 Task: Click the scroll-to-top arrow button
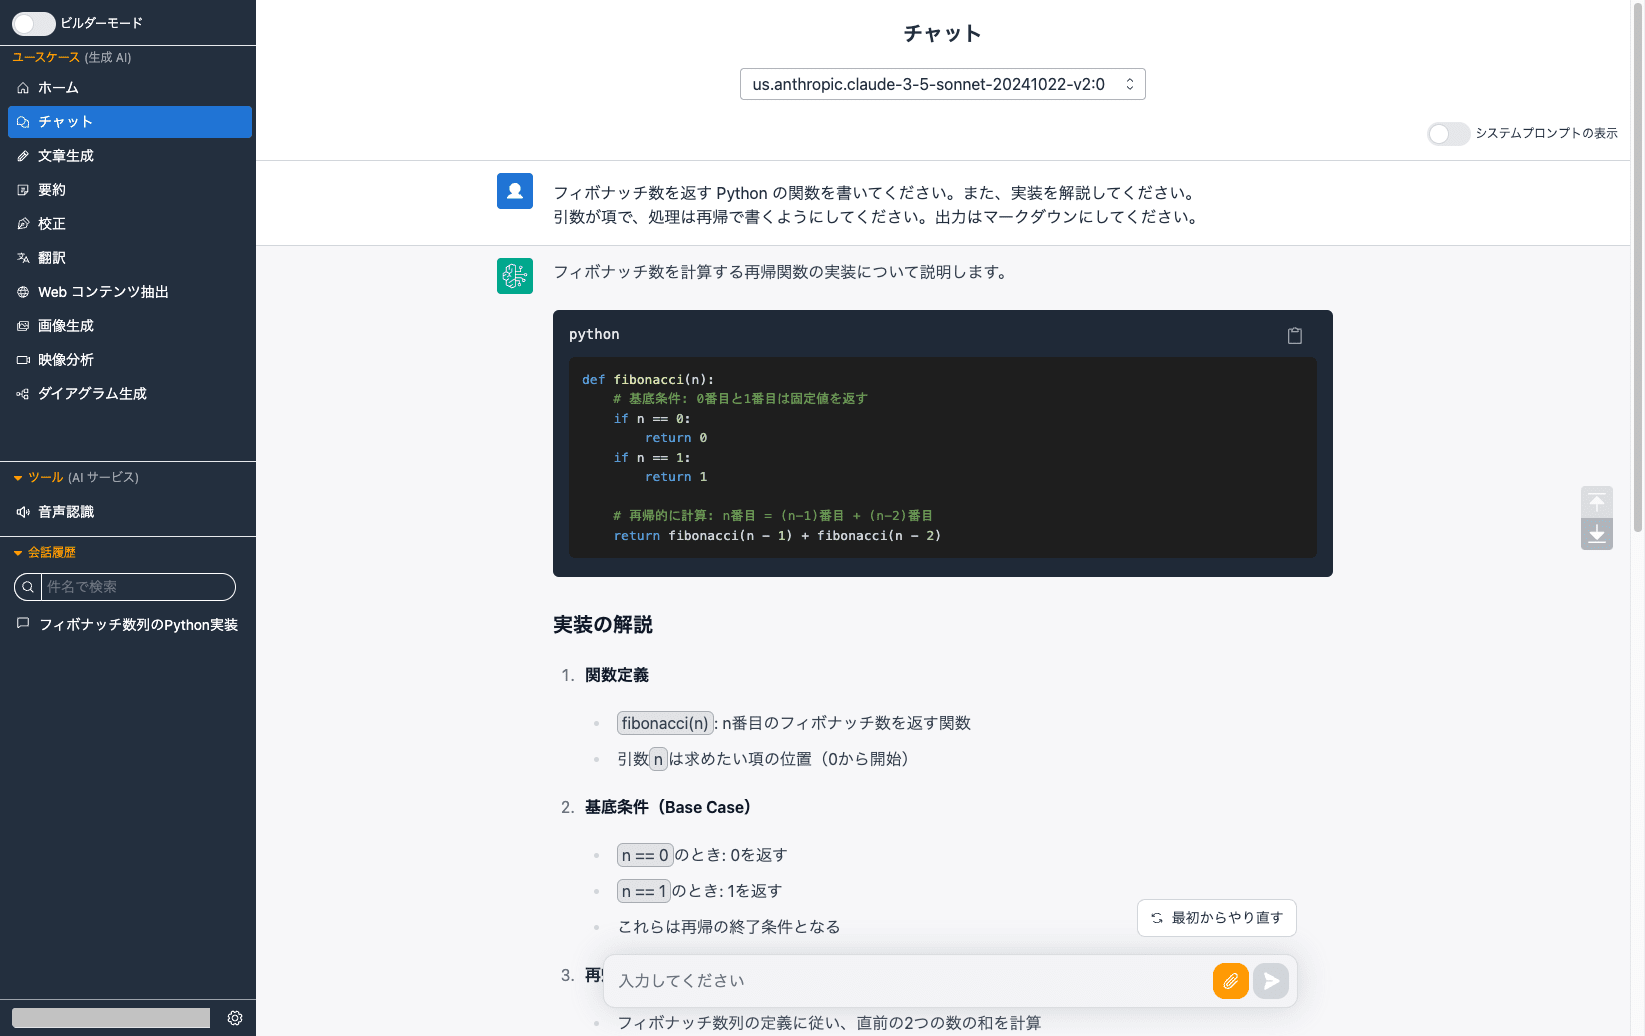1597,501
